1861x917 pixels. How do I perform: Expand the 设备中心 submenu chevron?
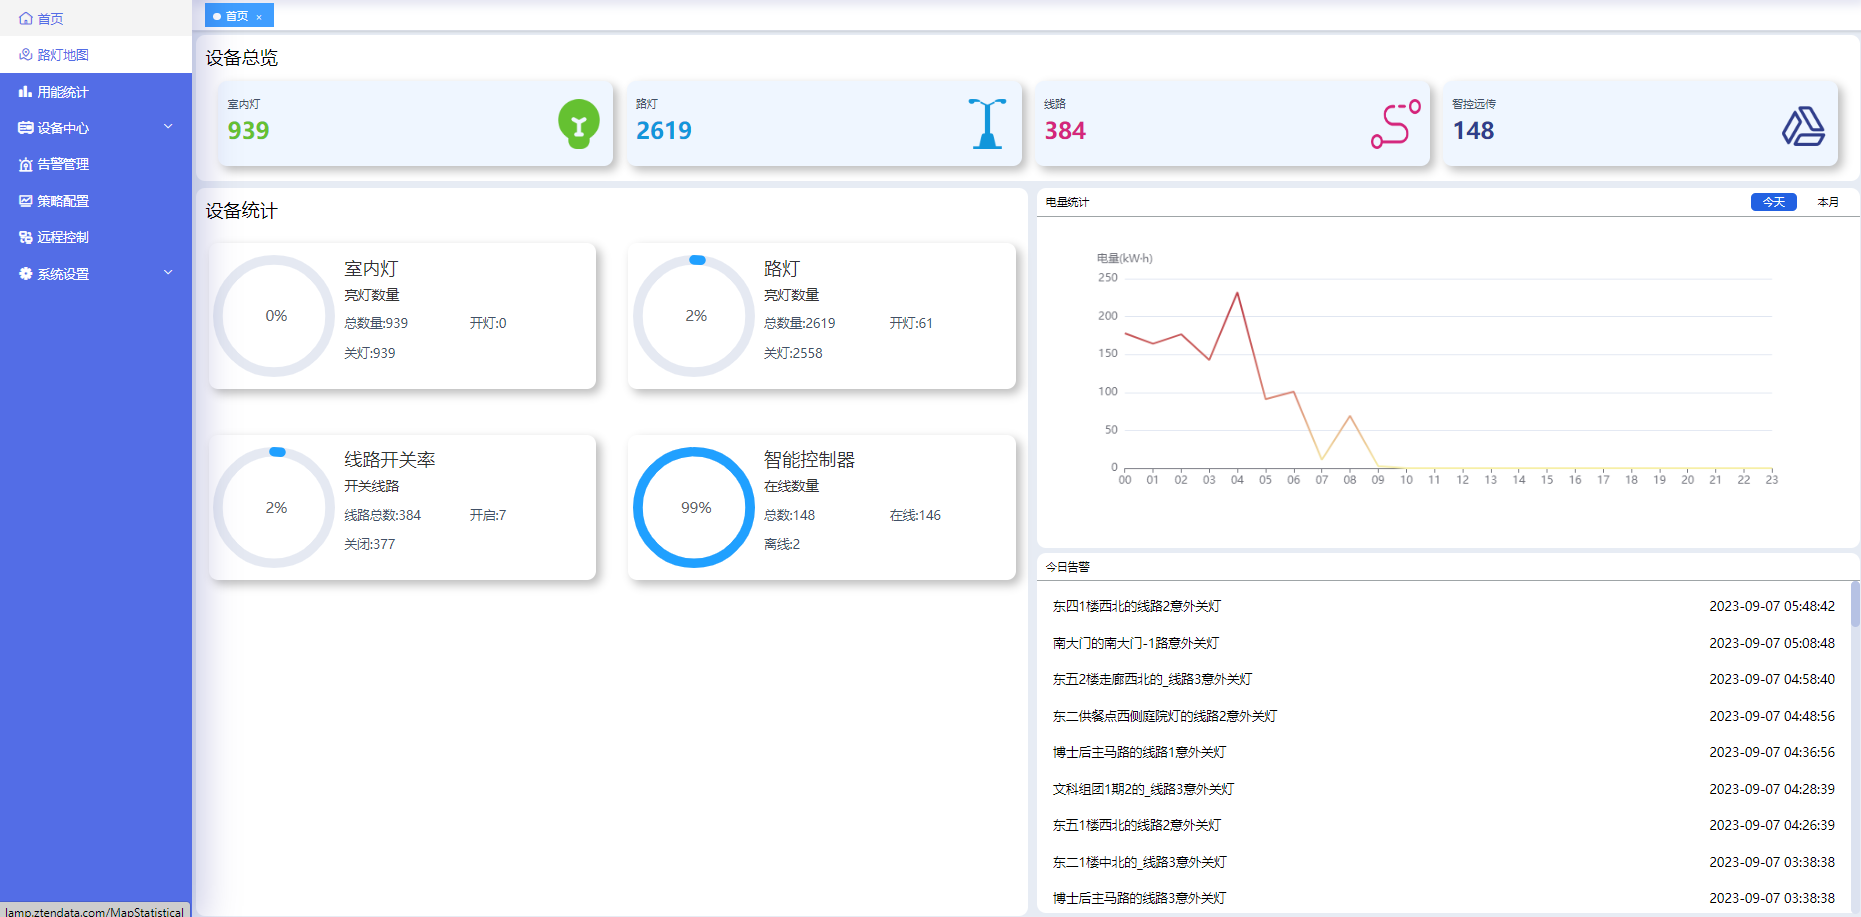point(168,127)
